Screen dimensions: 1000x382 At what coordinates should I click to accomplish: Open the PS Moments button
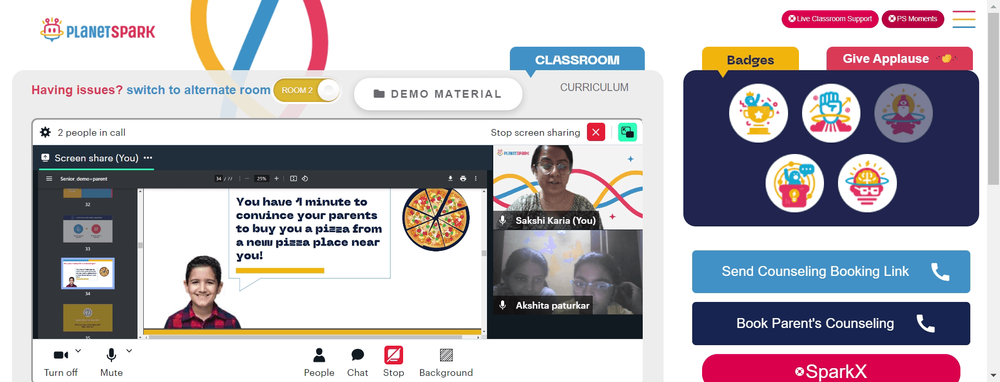tap(913, 19)
